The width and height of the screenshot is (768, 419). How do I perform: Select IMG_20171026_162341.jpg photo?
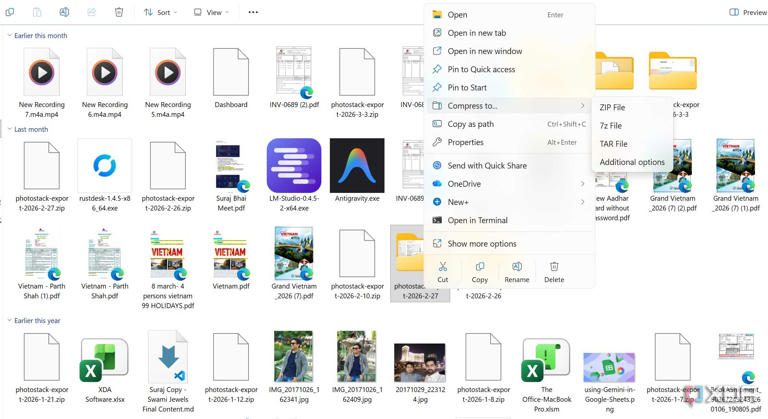pos(294,368)
